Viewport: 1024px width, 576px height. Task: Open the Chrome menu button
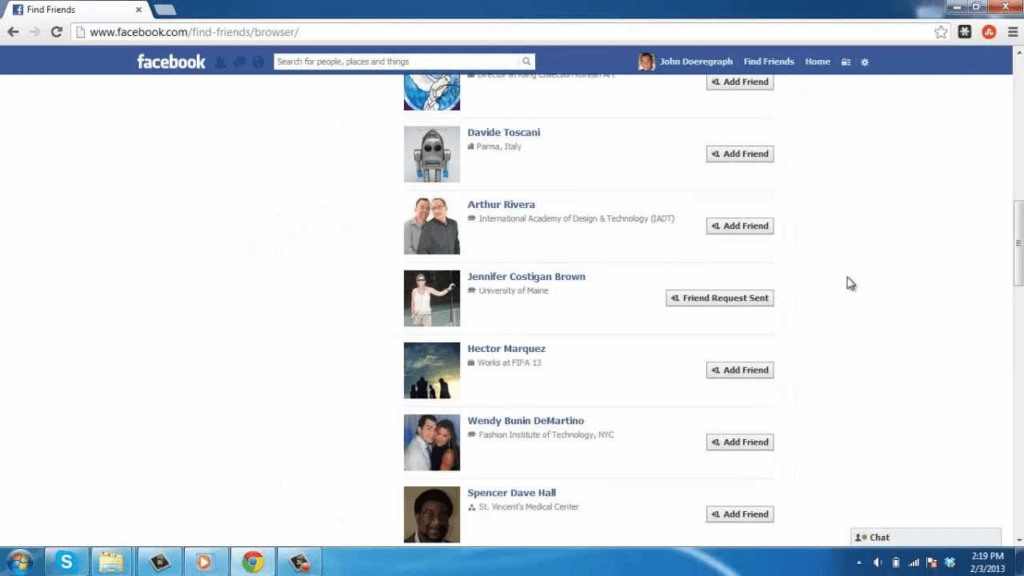coord(1012,32)
